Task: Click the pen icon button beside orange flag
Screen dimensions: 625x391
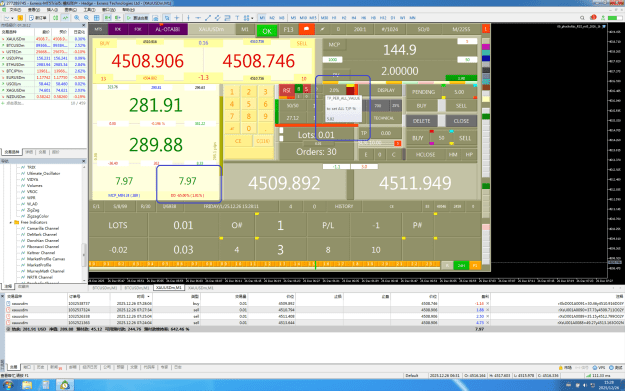Action: pos(322,29)
